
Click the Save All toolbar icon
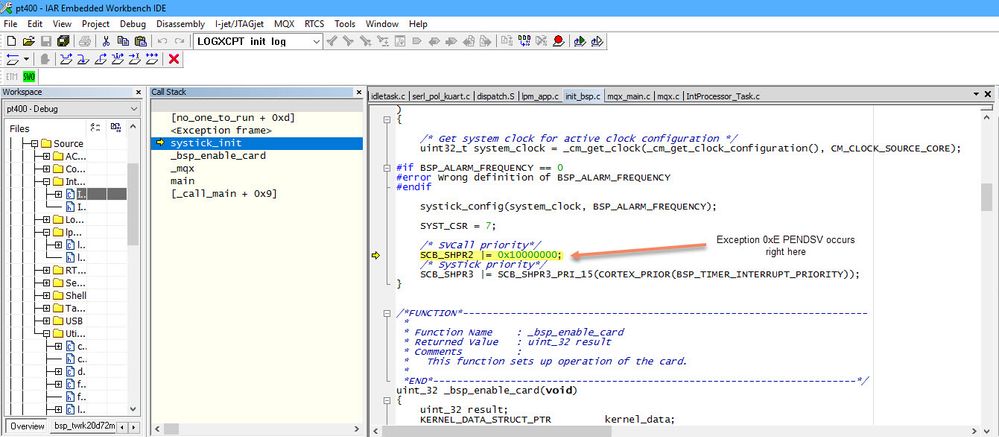[63, 41]
